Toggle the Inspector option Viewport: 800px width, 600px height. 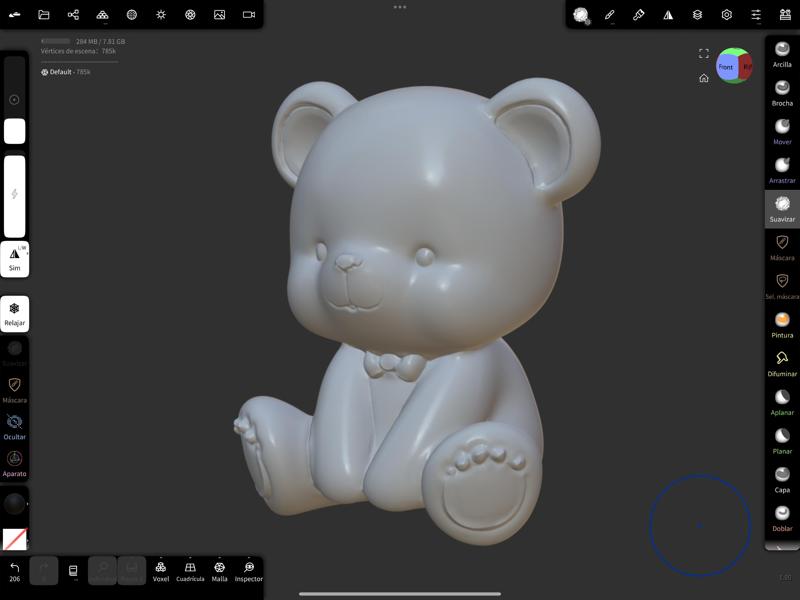point(248,571)
